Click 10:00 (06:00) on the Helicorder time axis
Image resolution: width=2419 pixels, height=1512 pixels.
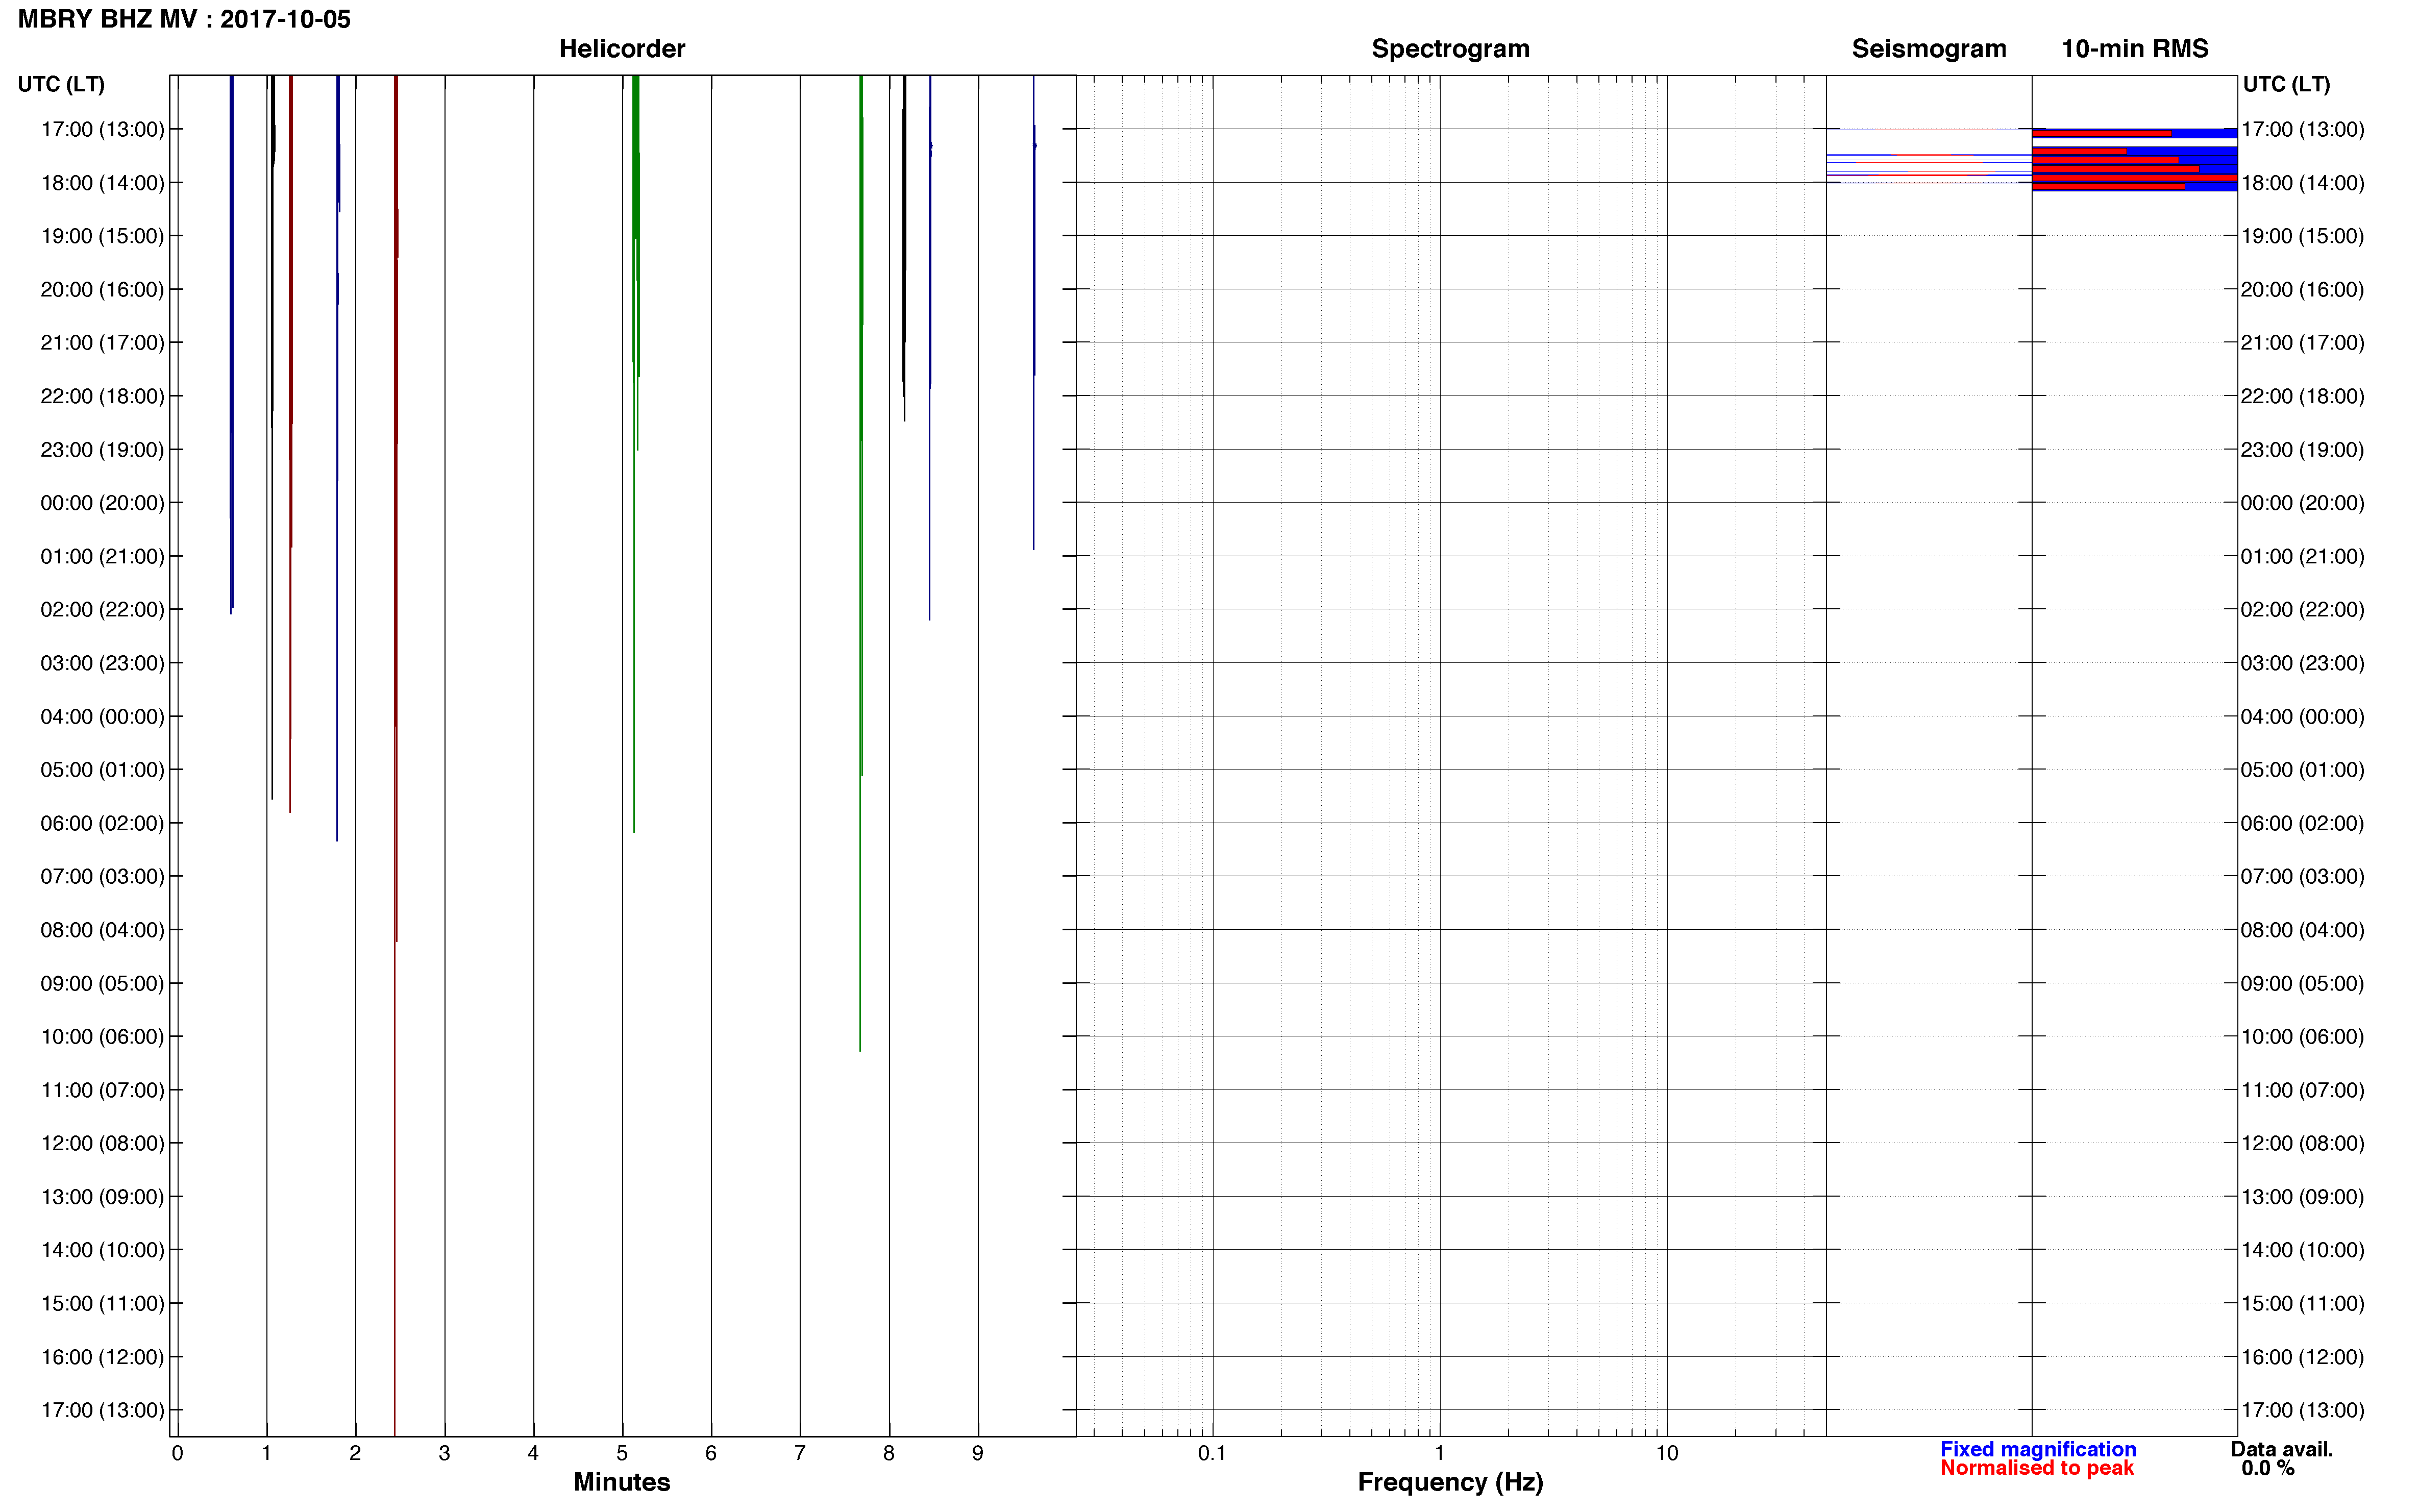(102, 1036)
